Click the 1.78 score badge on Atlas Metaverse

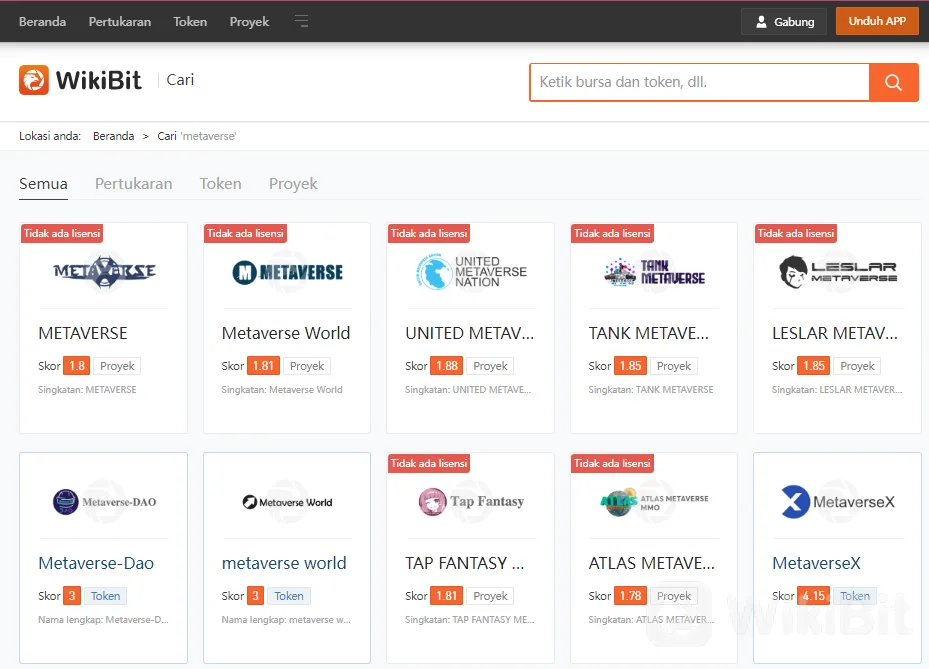tap(630, 596)
